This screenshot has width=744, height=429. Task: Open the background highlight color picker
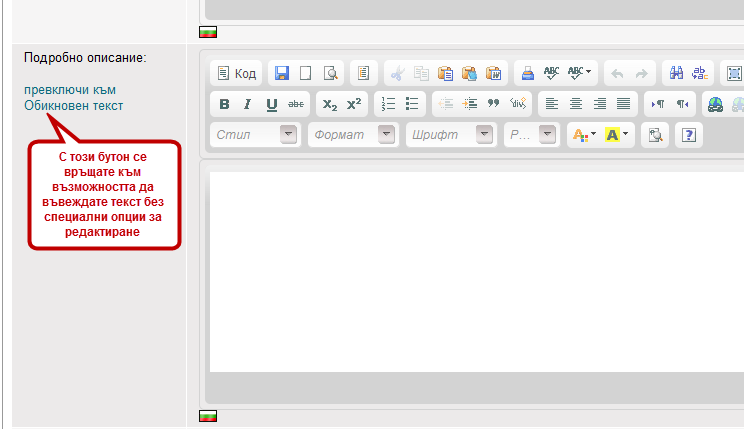(617, 135)
